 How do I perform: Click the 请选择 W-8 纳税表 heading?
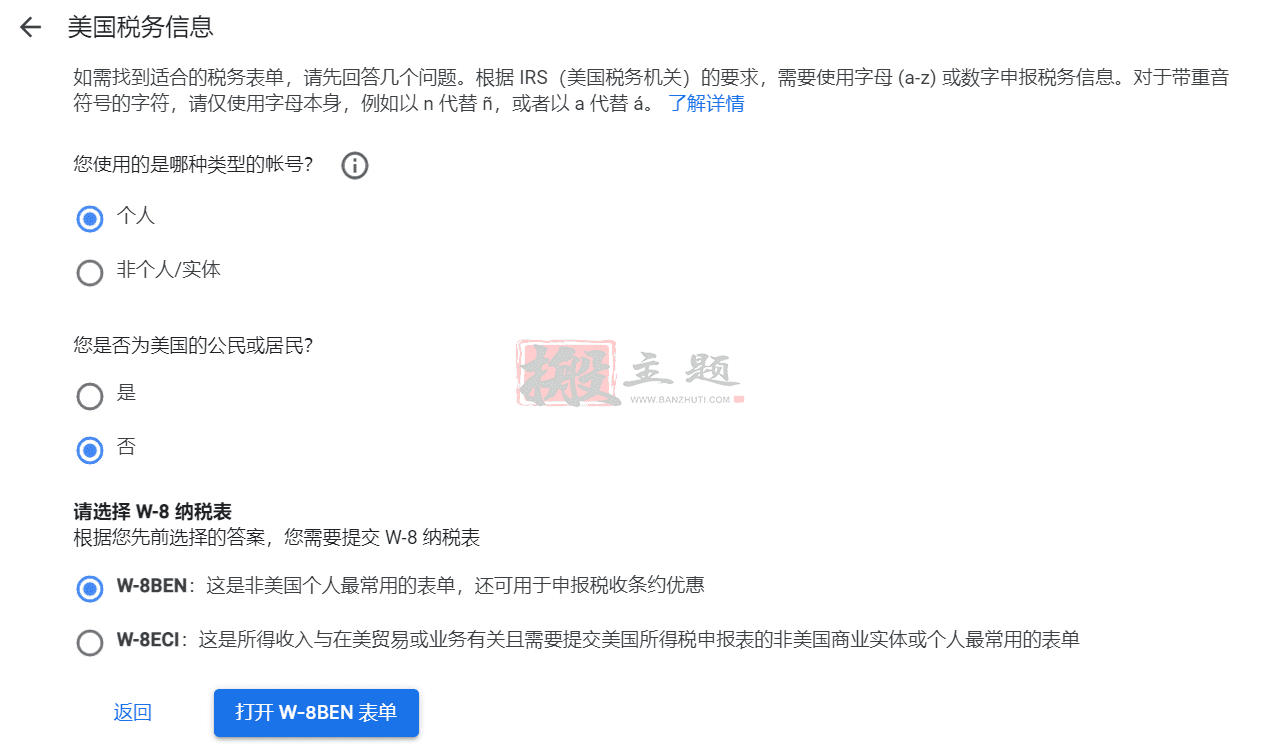(153, 513)
